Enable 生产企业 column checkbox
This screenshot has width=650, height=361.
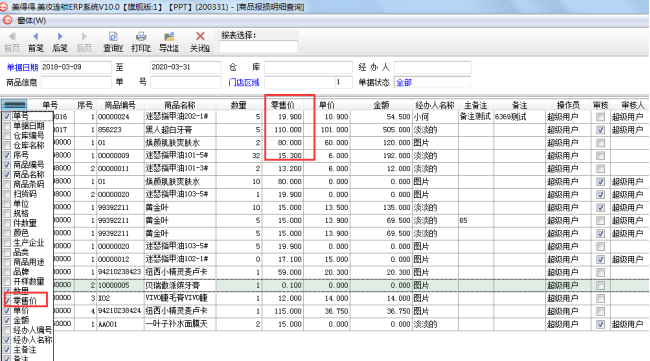tap(7, 242)
